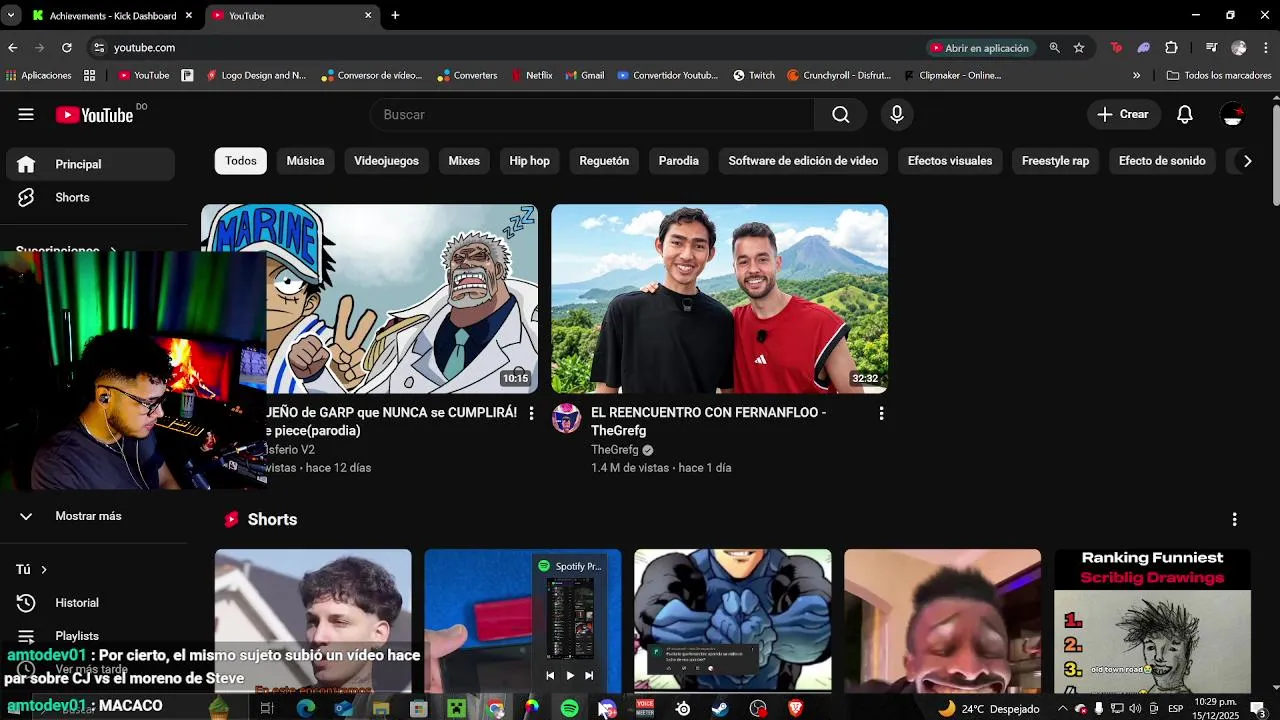1280x720 pixels.
Task: Open the Gmail bookmark
Action: (584, 75)
